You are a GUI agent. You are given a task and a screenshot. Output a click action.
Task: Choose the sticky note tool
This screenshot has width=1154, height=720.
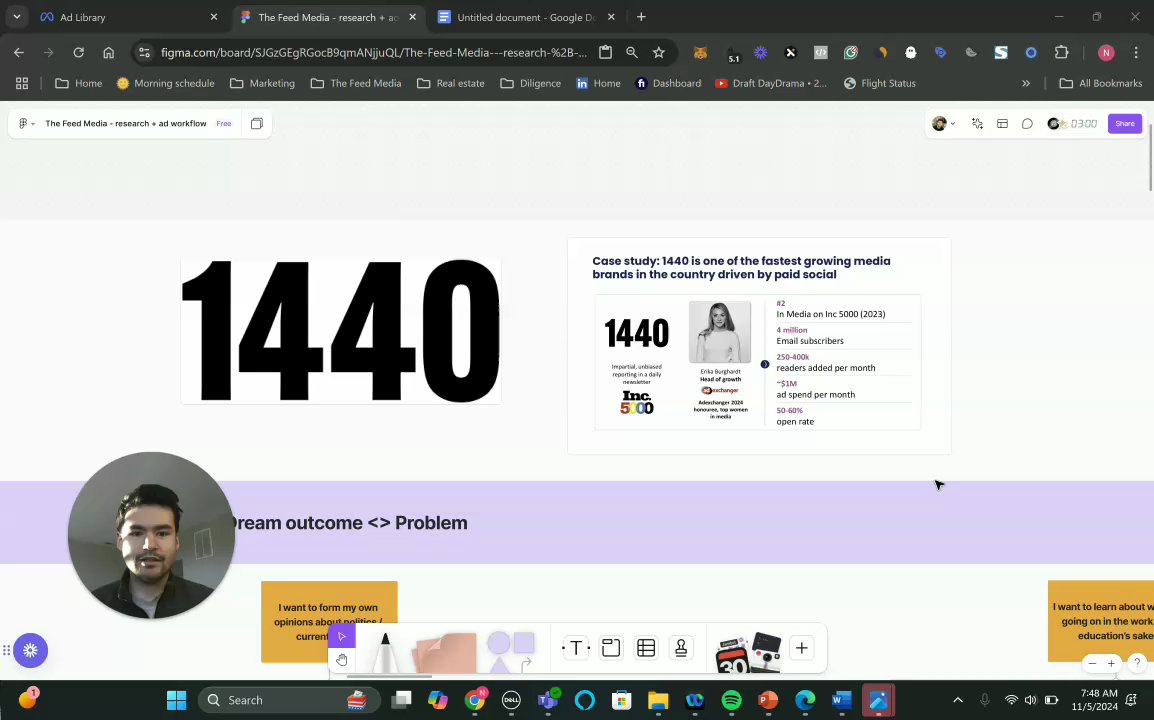445,652
